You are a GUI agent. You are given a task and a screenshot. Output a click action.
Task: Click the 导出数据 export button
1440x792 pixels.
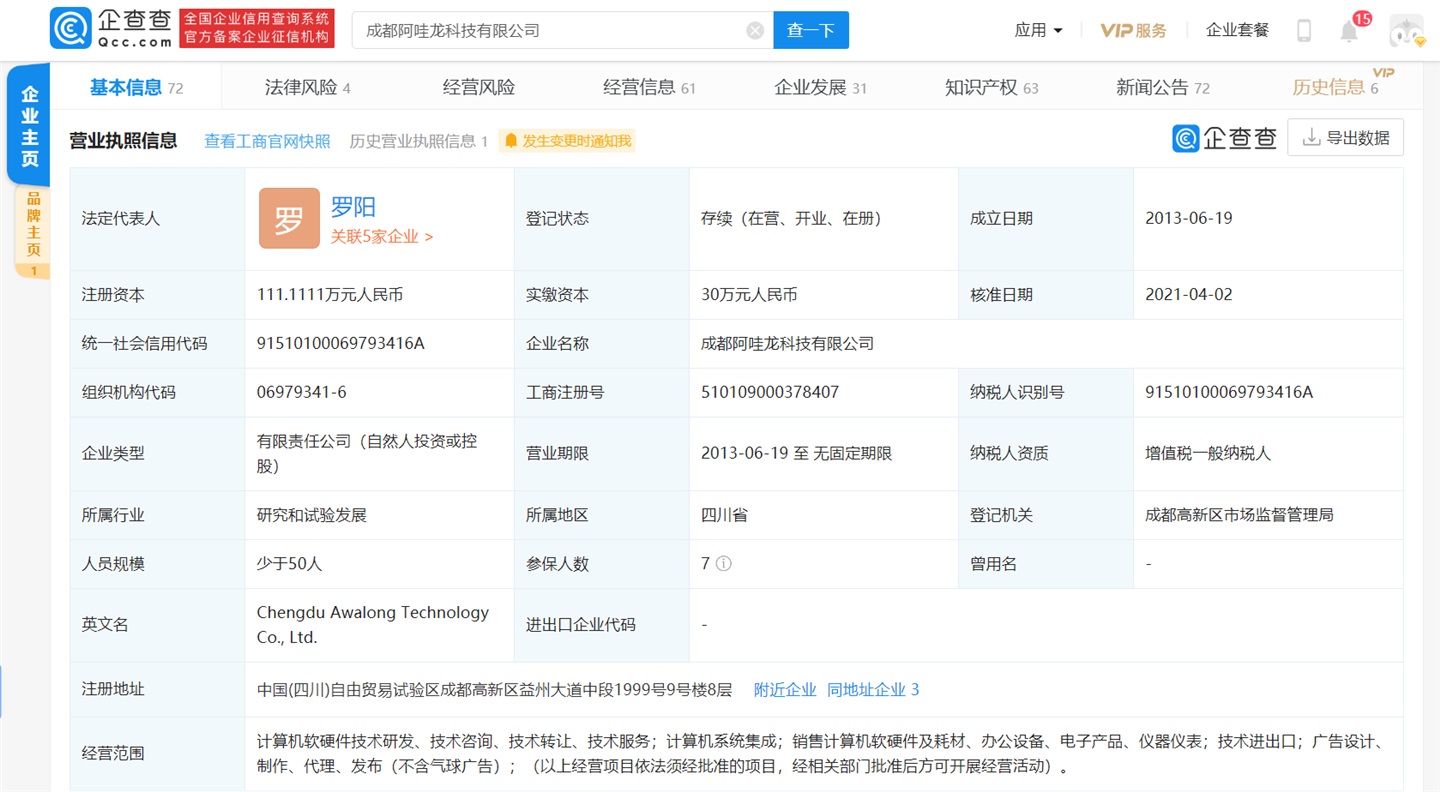tap(1345, 138)
